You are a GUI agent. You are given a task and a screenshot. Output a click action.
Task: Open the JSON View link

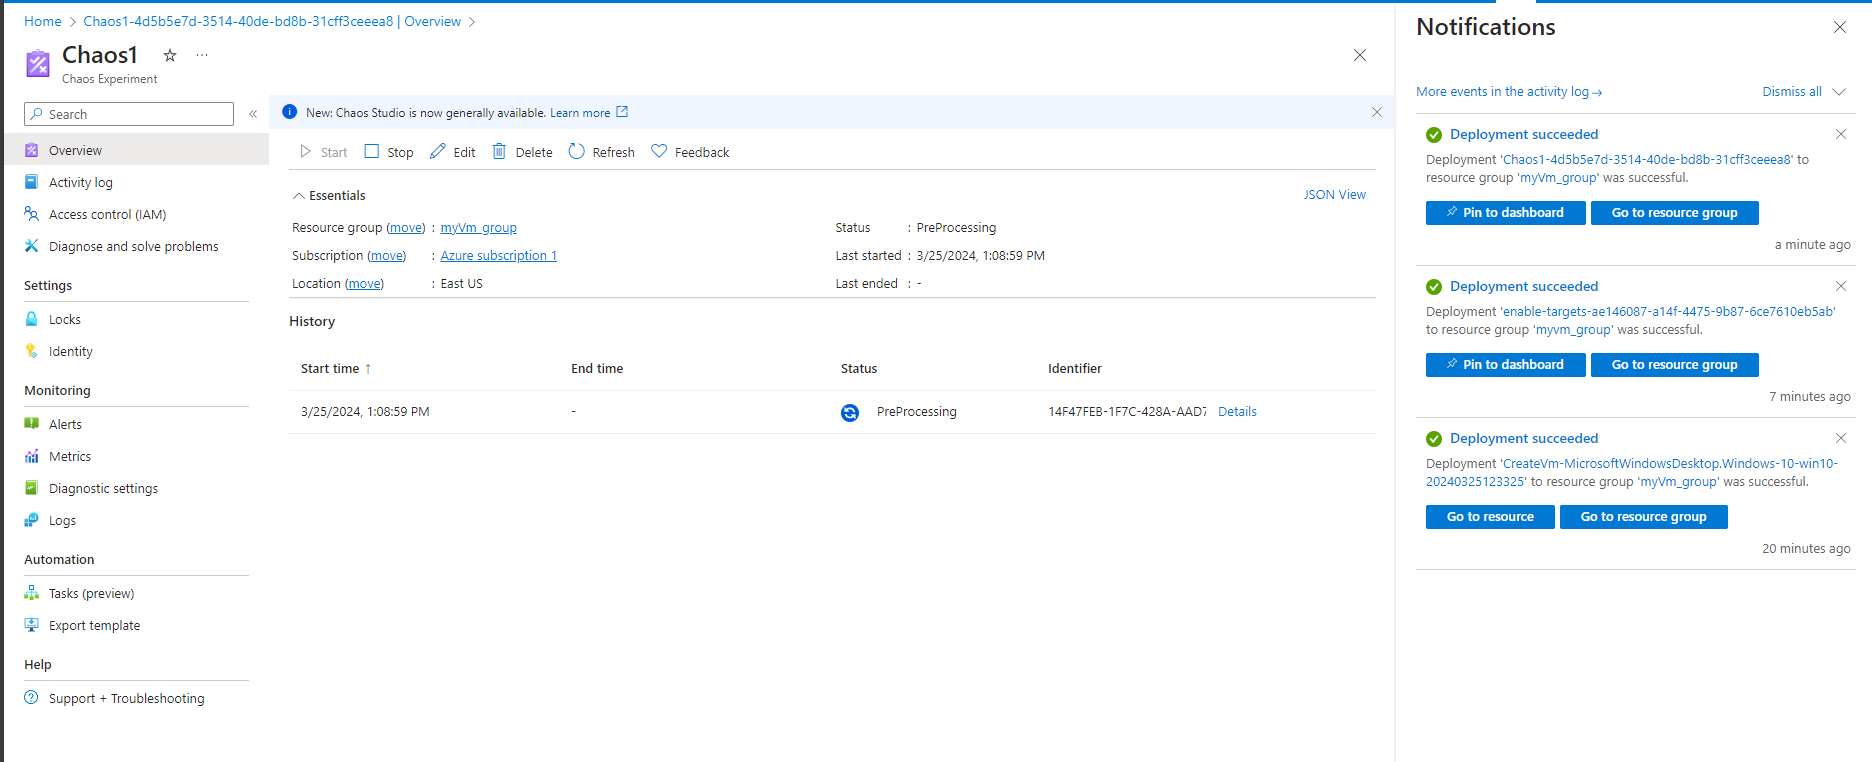click(1334, 195)
